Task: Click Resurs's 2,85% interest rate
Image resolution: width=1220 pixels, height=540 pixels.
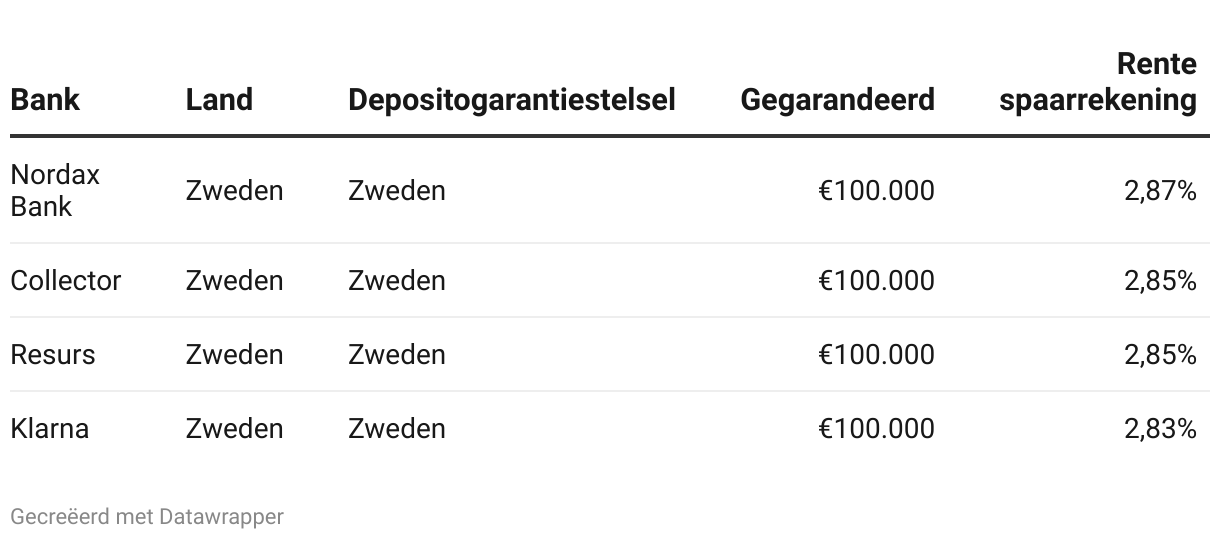Action: coord(1160,355)
